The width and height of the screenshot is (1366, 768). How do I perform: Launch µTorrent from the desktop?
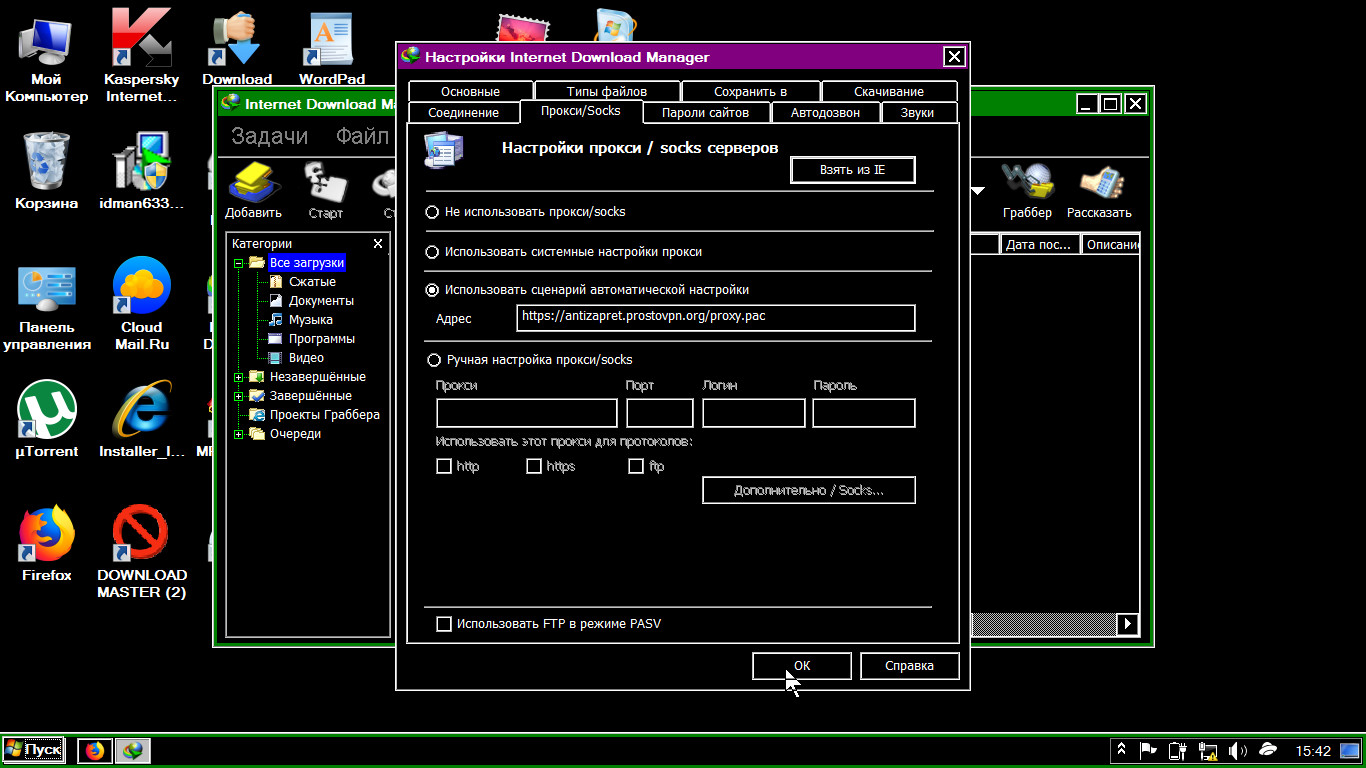coord(46,420)
